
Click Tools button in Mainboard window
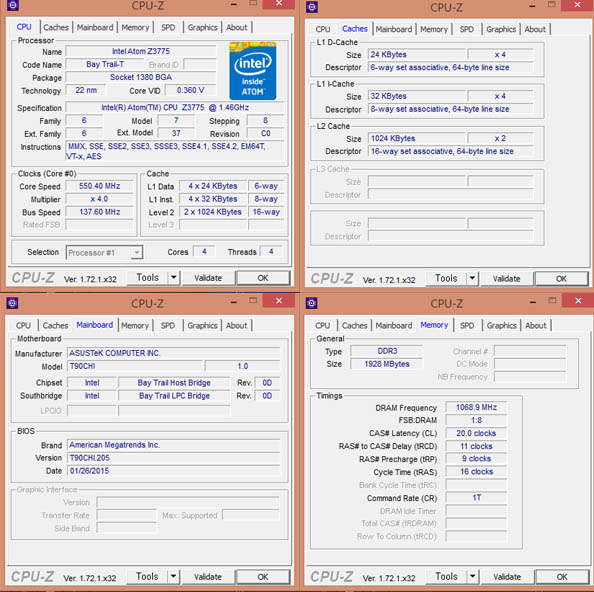pos(147,576)
